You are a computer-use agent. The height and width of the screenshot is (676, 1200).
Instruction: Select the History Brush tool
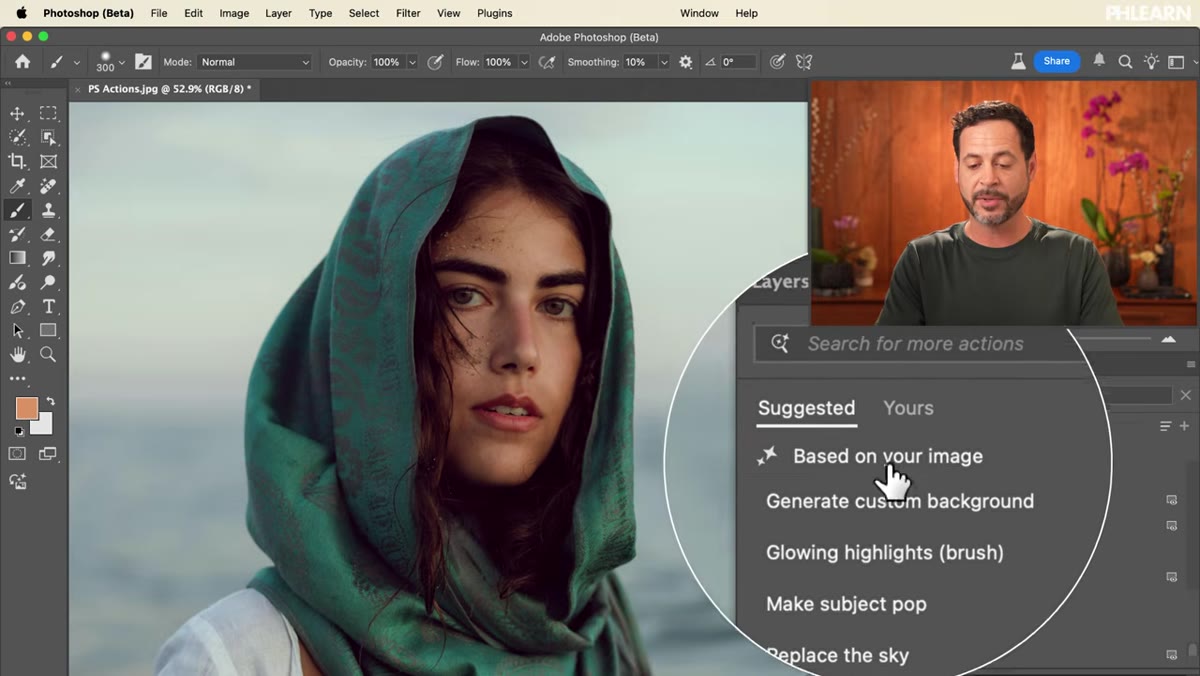[x=17, y=234]
